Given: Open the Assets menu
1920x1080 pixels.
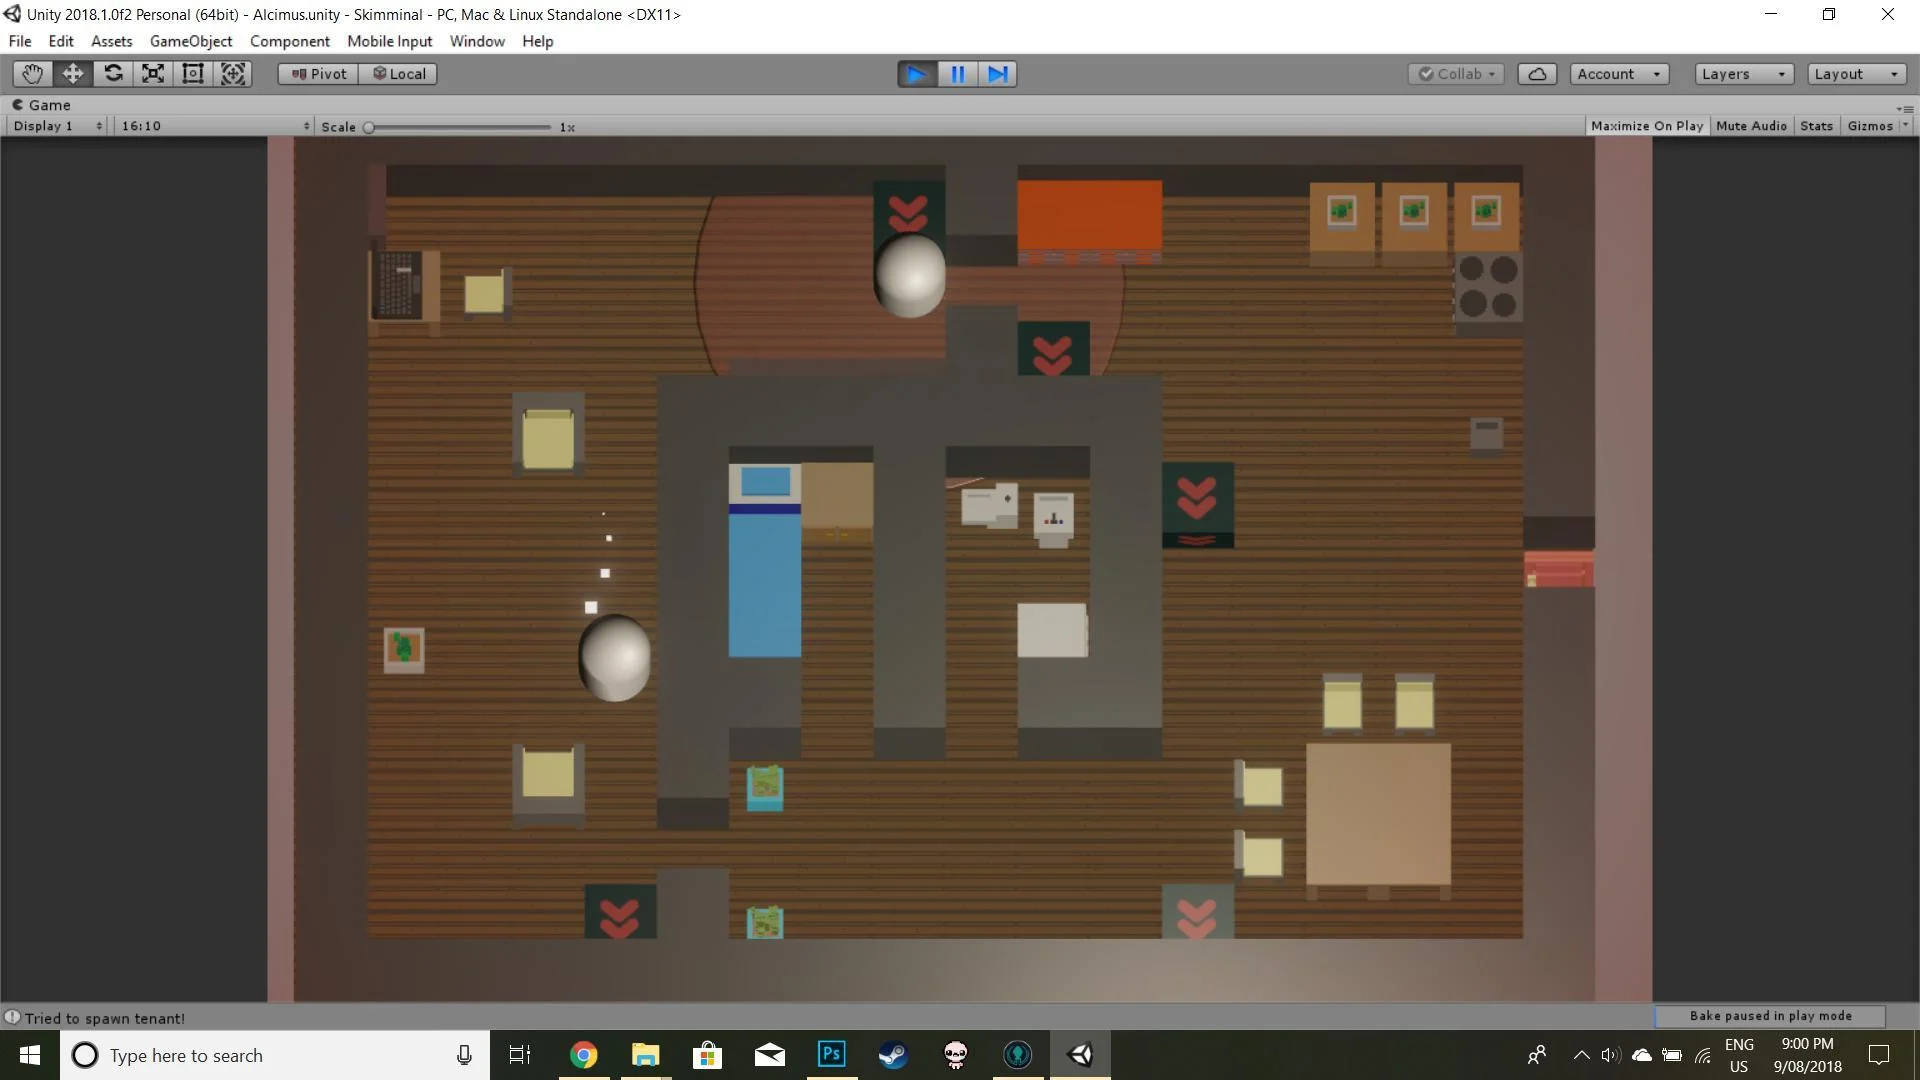Looking at the screenshot, I should (x=111, y=41).
